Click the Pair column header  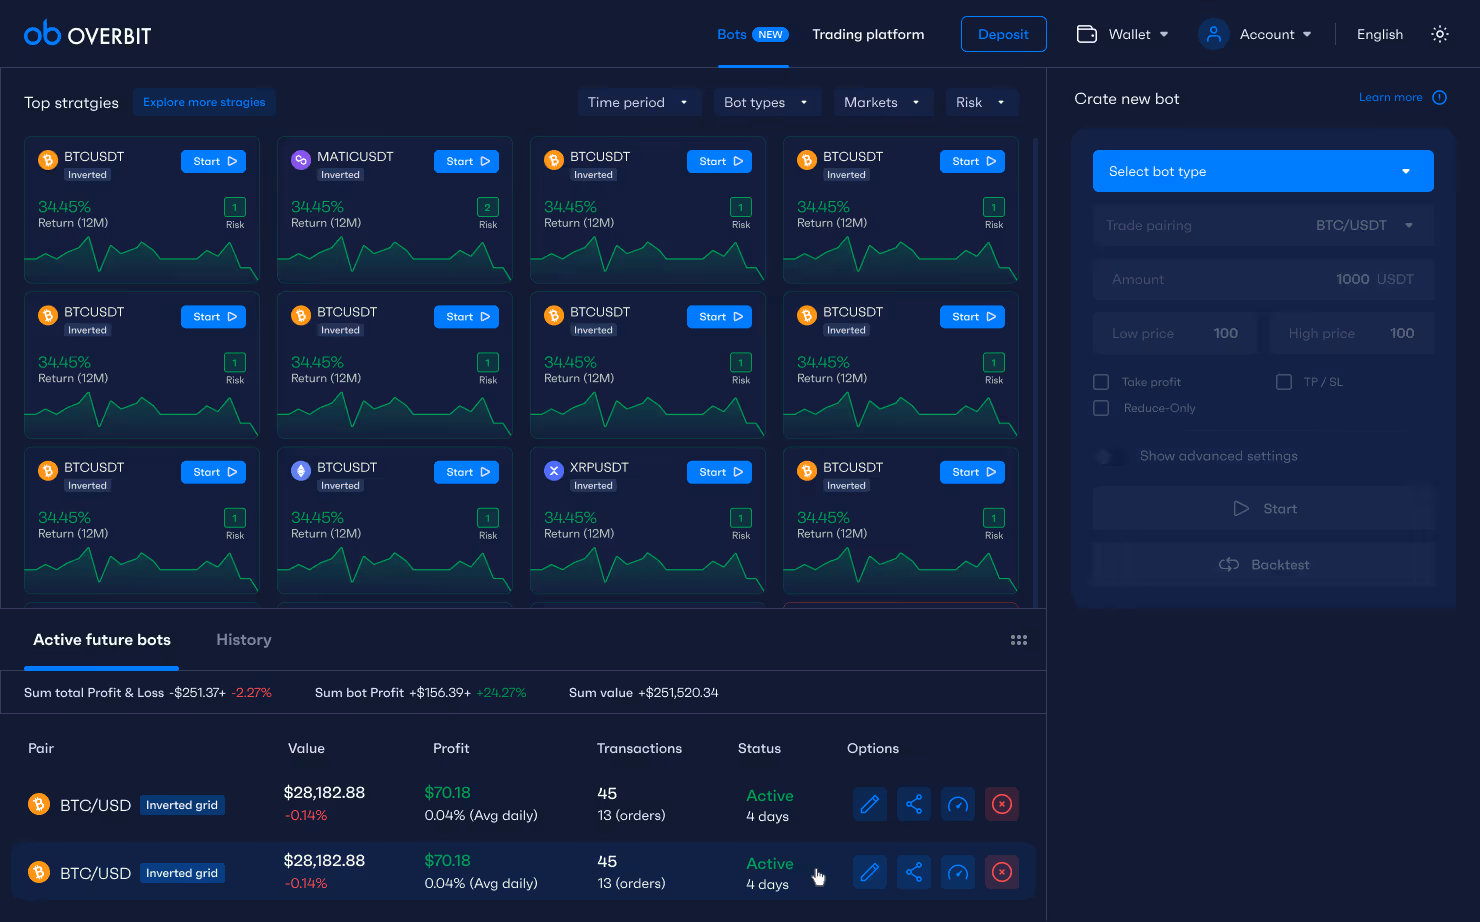pos(41,748)
